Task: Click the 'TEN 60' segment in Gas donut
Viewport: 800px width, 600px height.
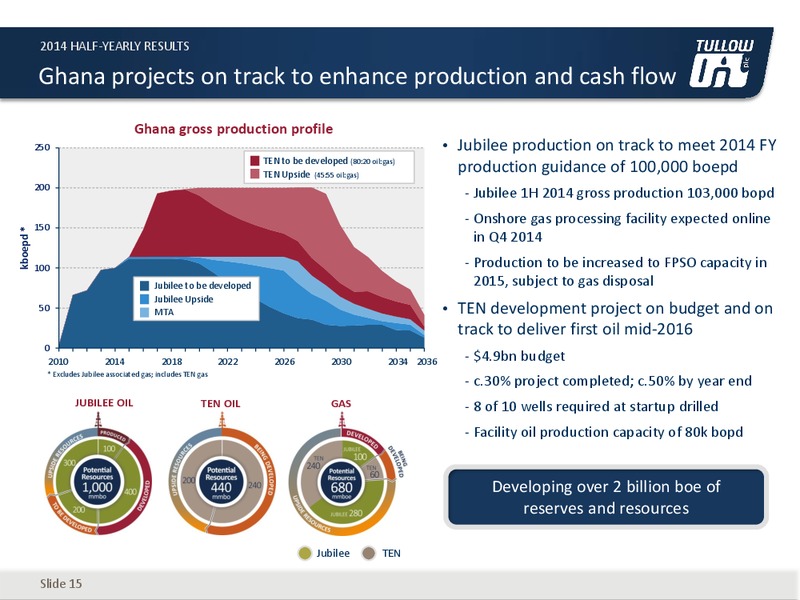Action: point(374,472)
